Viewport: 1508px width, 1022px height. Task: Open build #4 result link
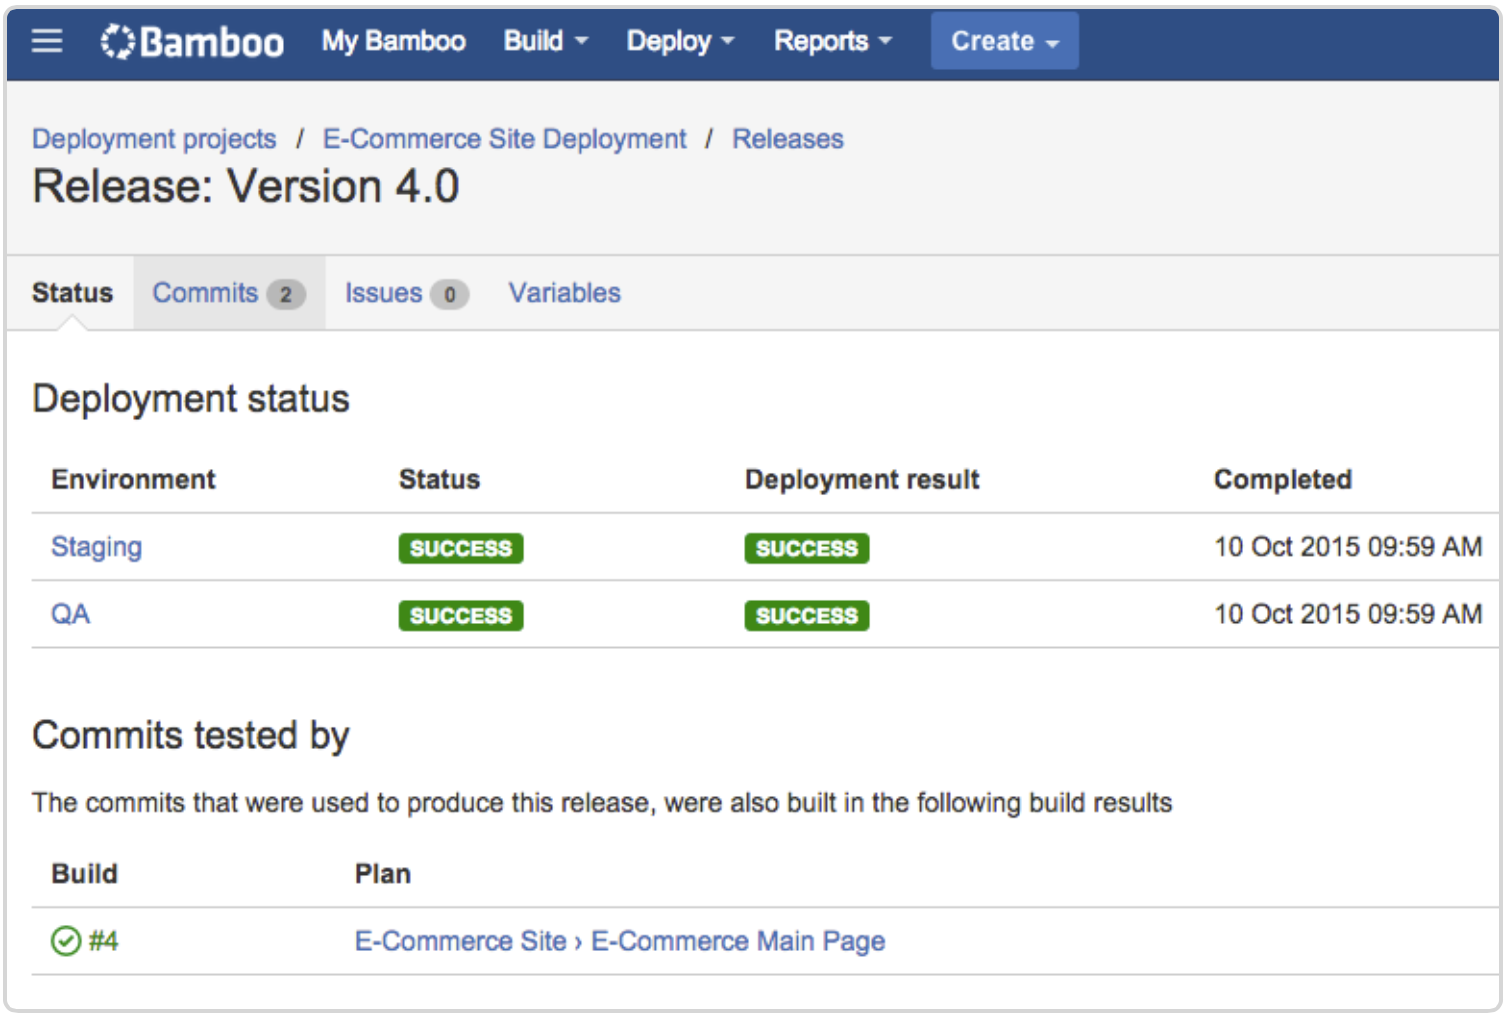point(103,941)
